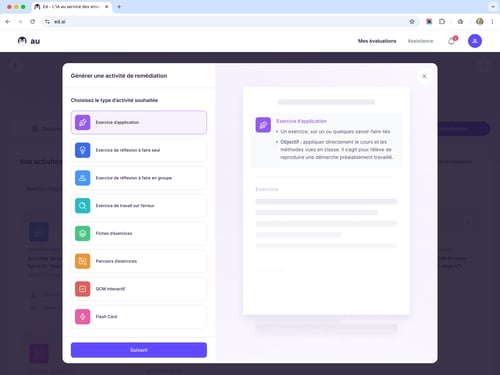Viewport: 500px width, 375px height.
Task: Open Assistance in top navigation
Action: click(420, 41)
